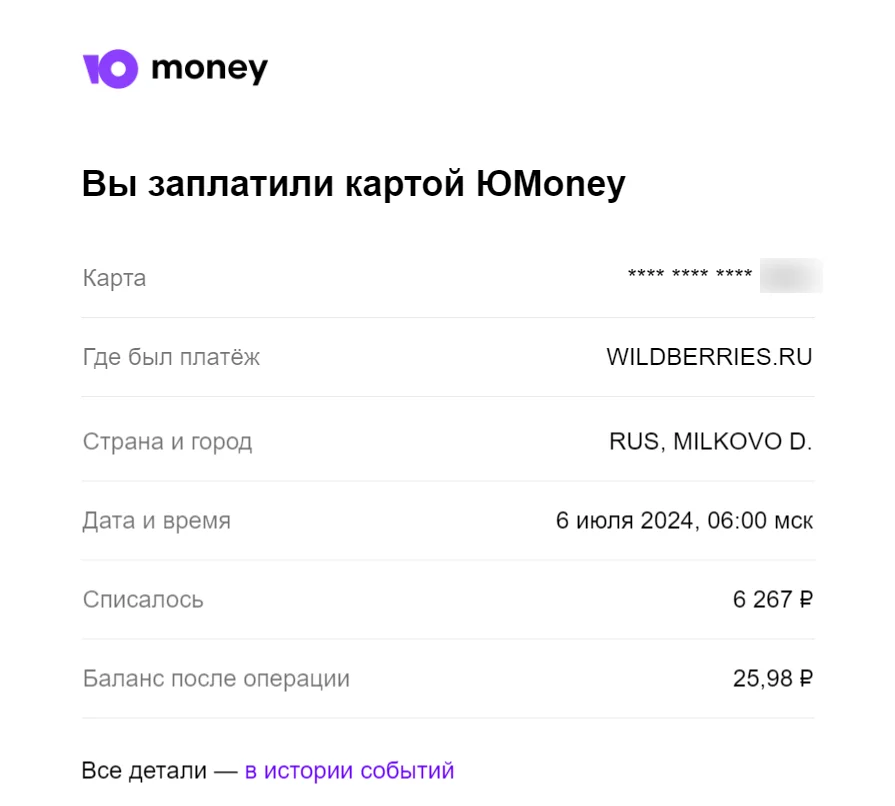
Task: Click the "Все детали —" text
Action: click(159, 771)
